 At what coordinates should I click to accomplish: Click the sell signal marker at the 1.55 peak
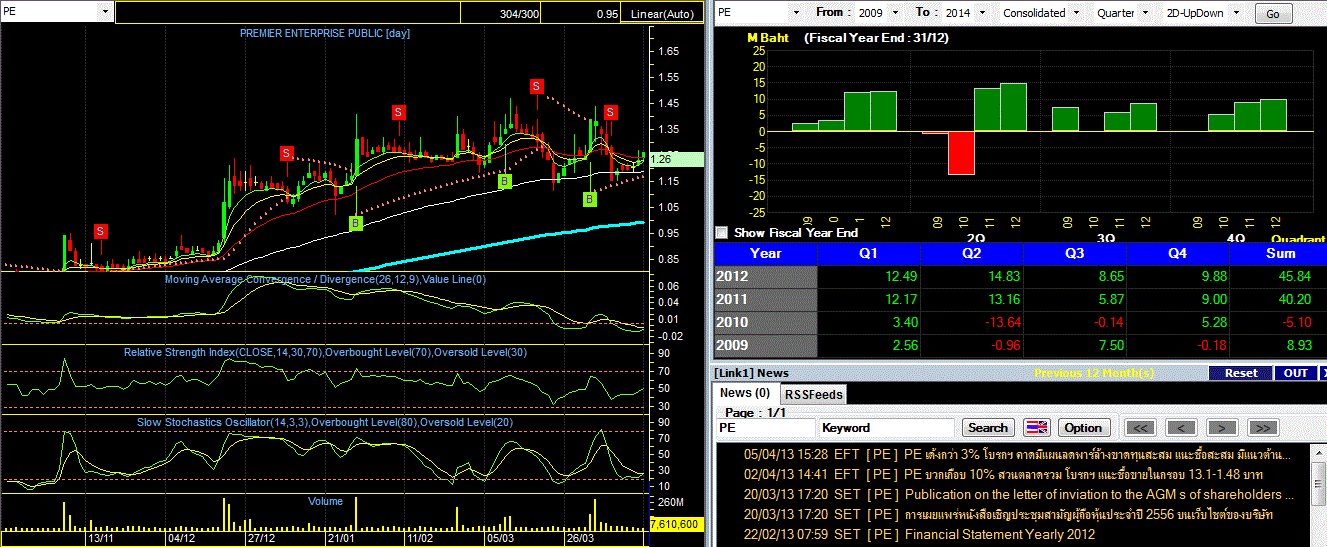(x=537, y=86)
